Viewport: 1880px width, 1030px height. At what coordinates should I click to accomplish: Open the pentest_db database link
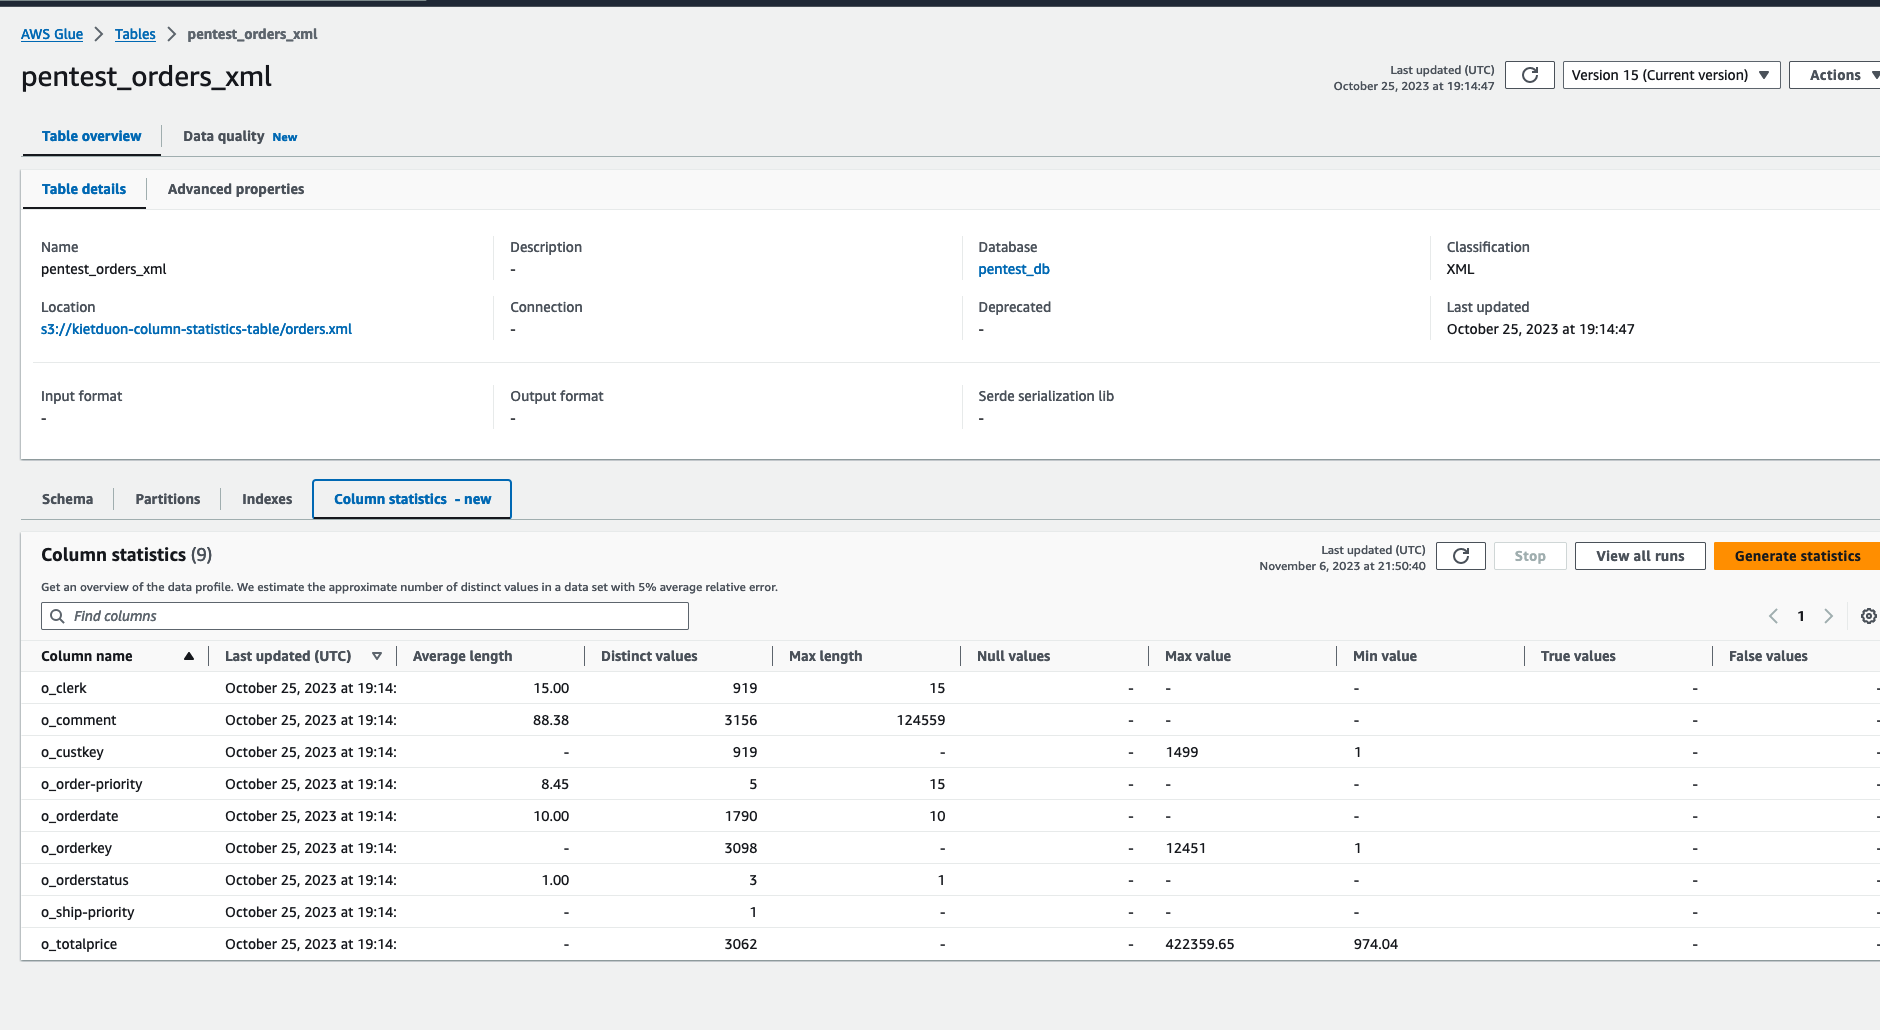pyautogui.click(x=1013, y=269)
